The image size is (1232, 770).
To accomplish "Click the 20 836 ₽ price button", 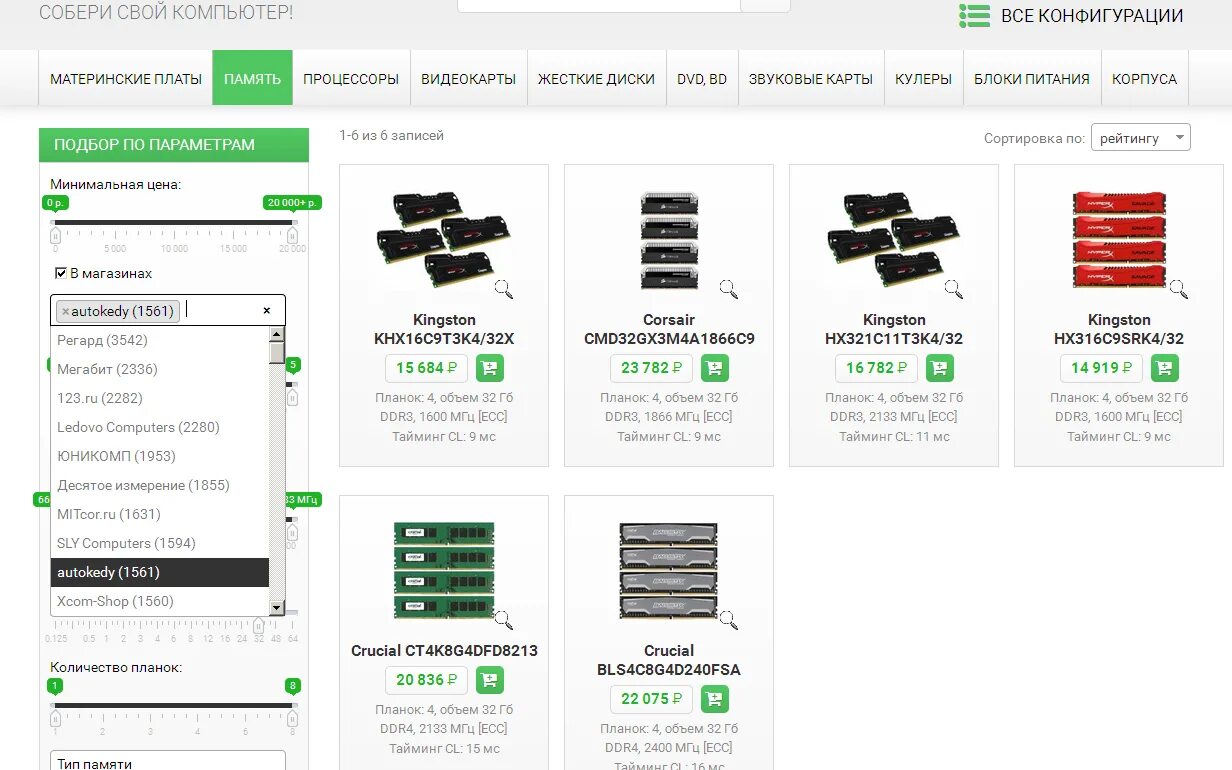I will [427, 680].
